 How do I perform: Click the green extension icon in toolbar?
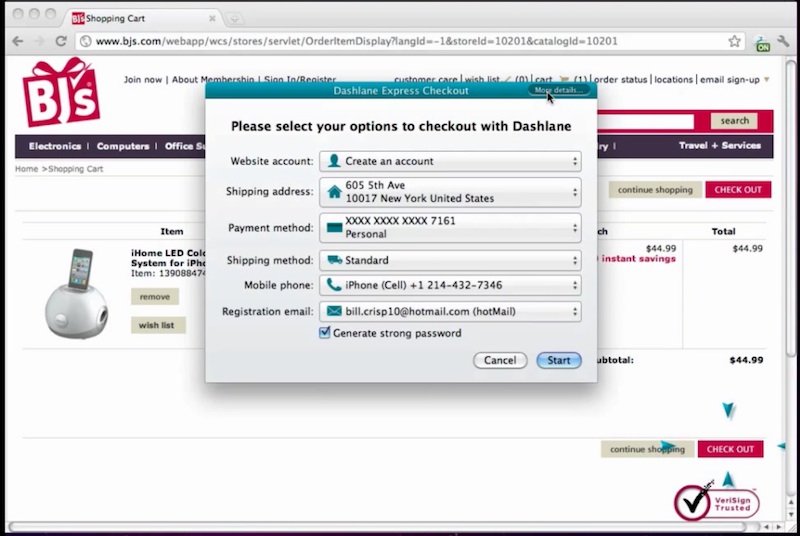tap(763, 42)
